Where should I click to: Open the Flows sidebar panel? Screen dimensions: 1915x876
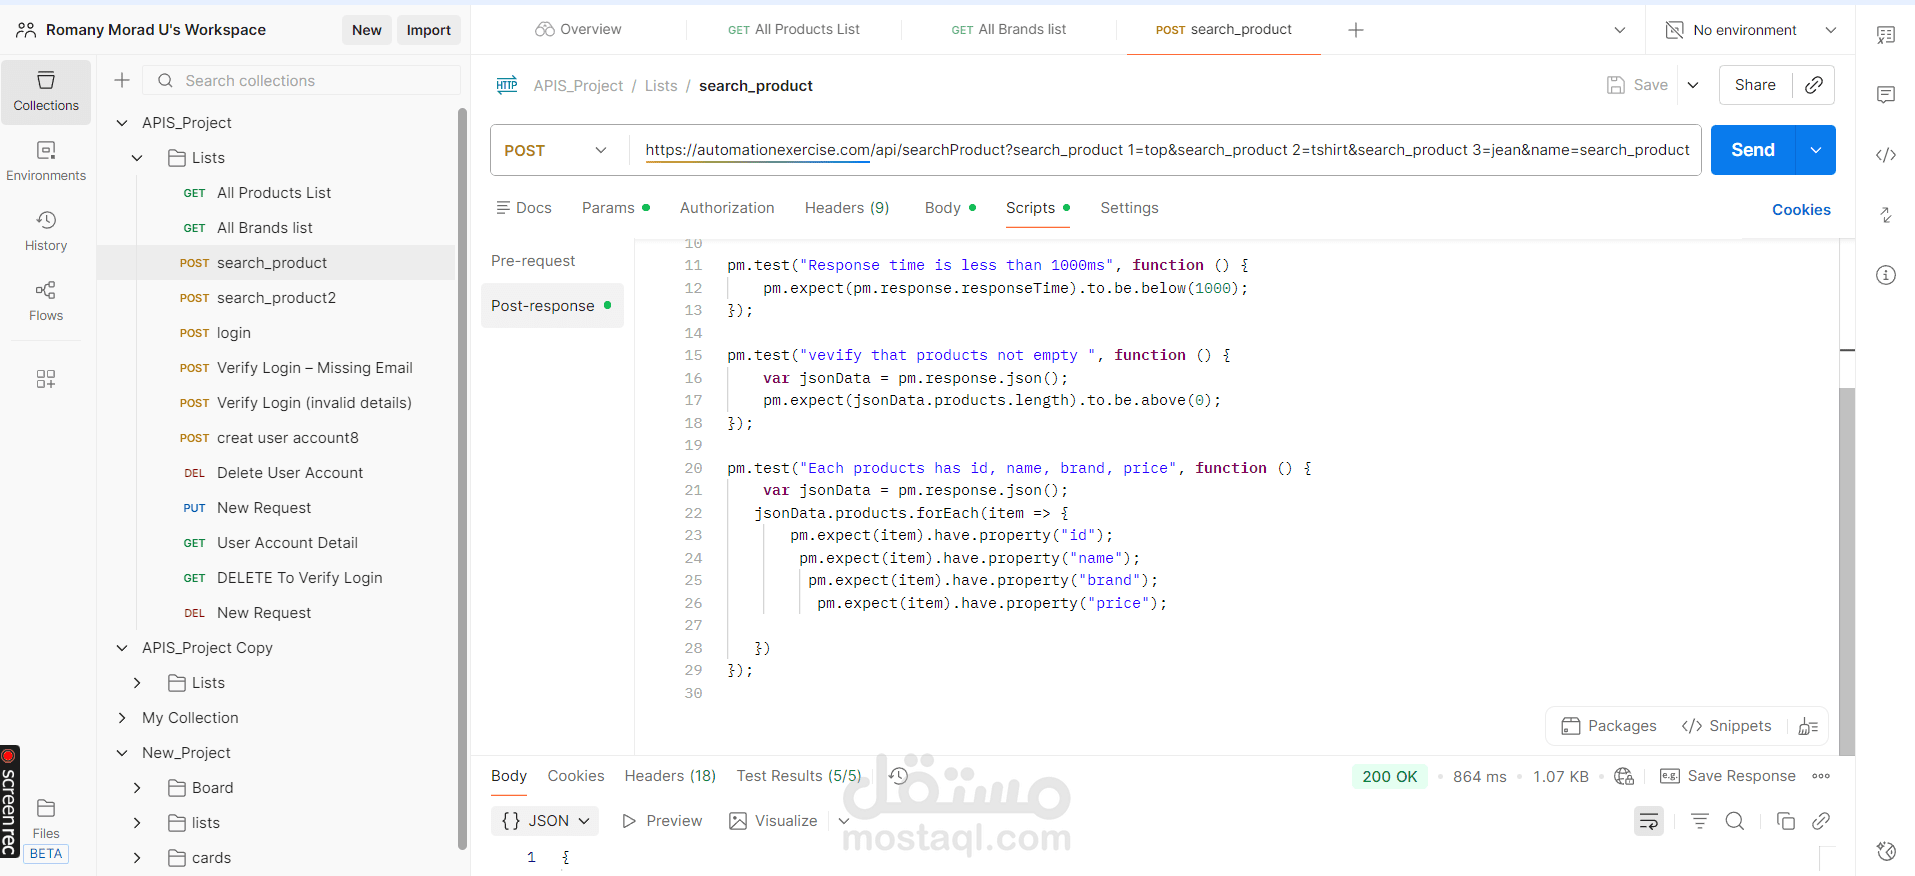pos(46,301)
